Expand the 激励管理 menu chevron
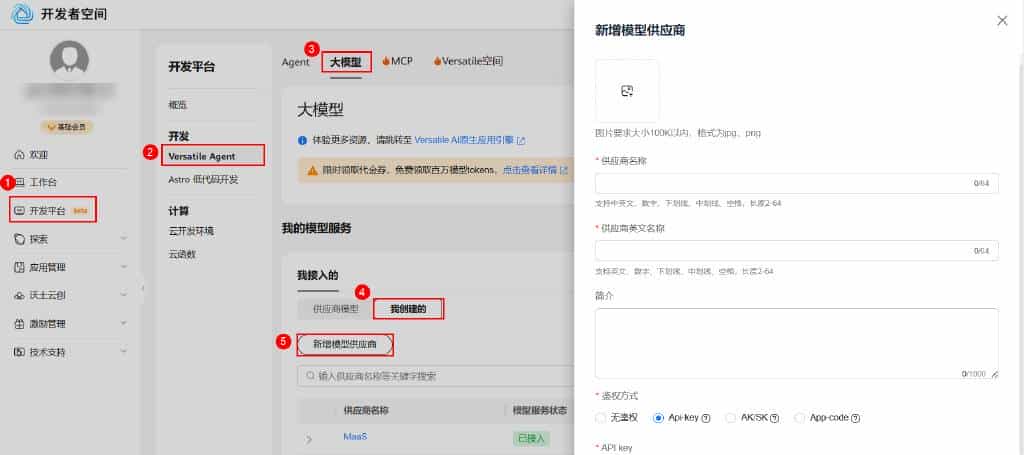 [x=124, y=324]
